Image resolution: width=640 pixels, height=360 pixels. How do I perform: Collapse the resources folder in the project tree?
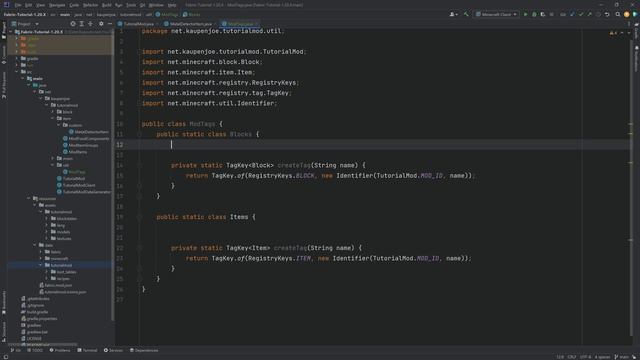click(x=29, y=198)
